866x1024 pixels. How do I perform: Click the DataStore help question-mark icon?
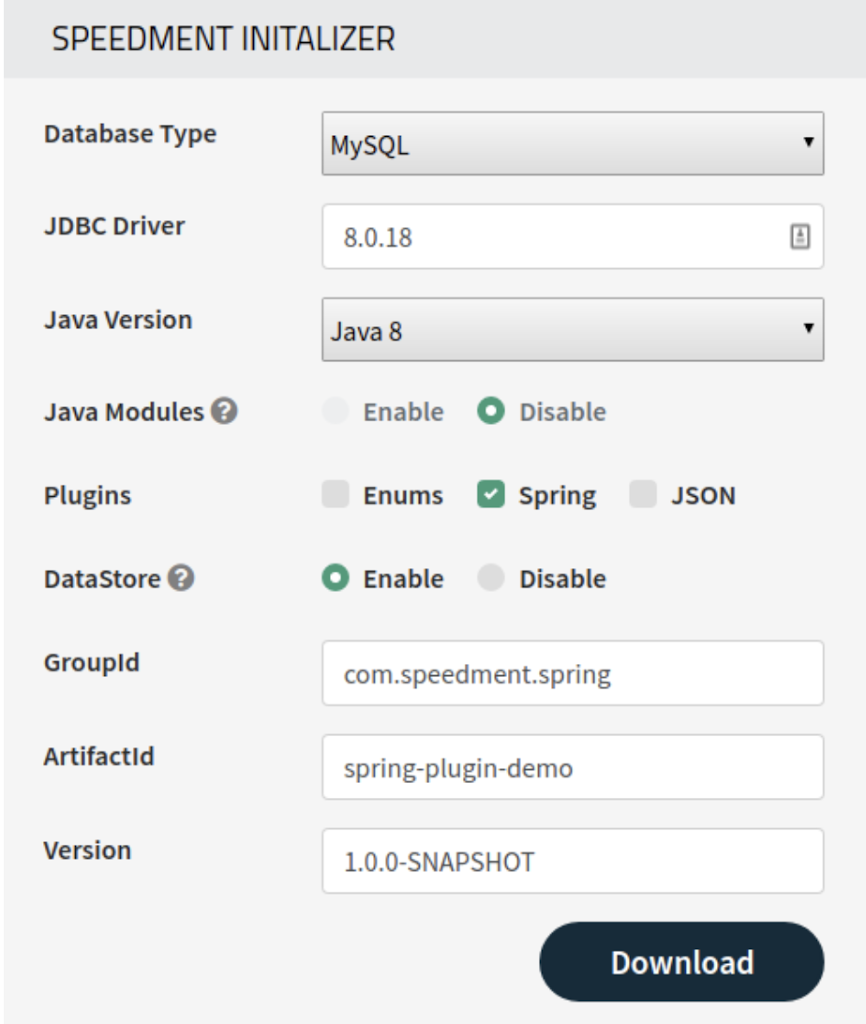coord(181,579)
